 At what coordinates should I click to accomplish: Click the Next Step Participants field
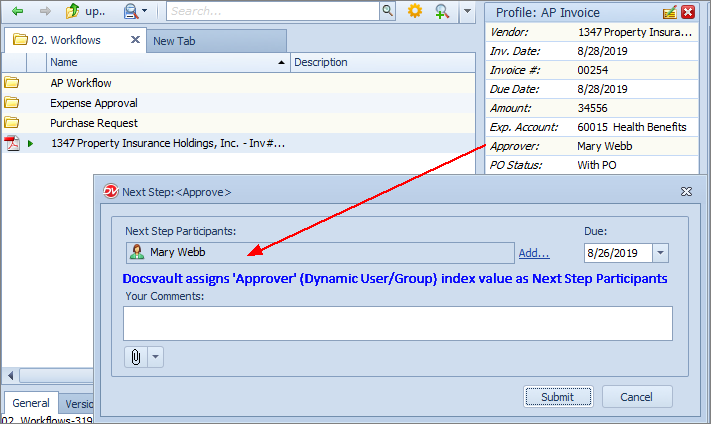[x=320, y=253]
